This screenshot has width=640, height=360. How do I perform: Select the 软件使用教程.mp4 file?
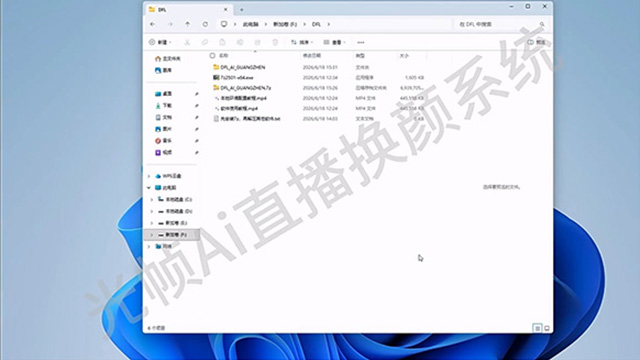coord(239,109)
